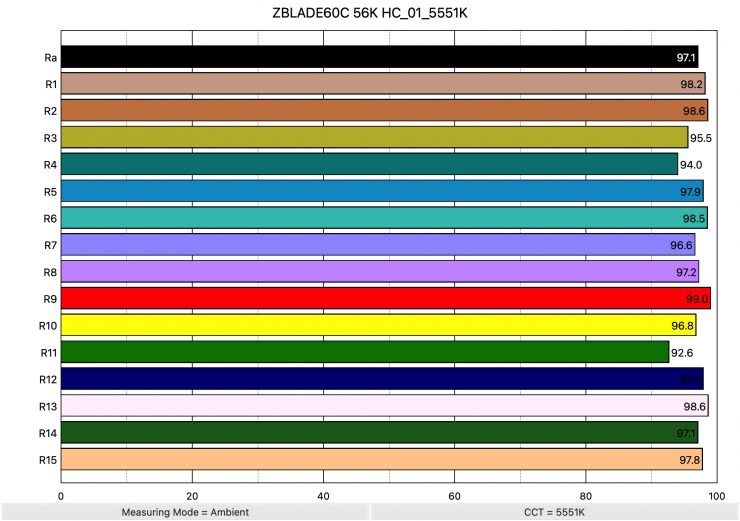This screenshot has width=740, height=521.
Task: Click the 60 tick on x-axis
Action: pyautogui.click(x=454, y=495)
